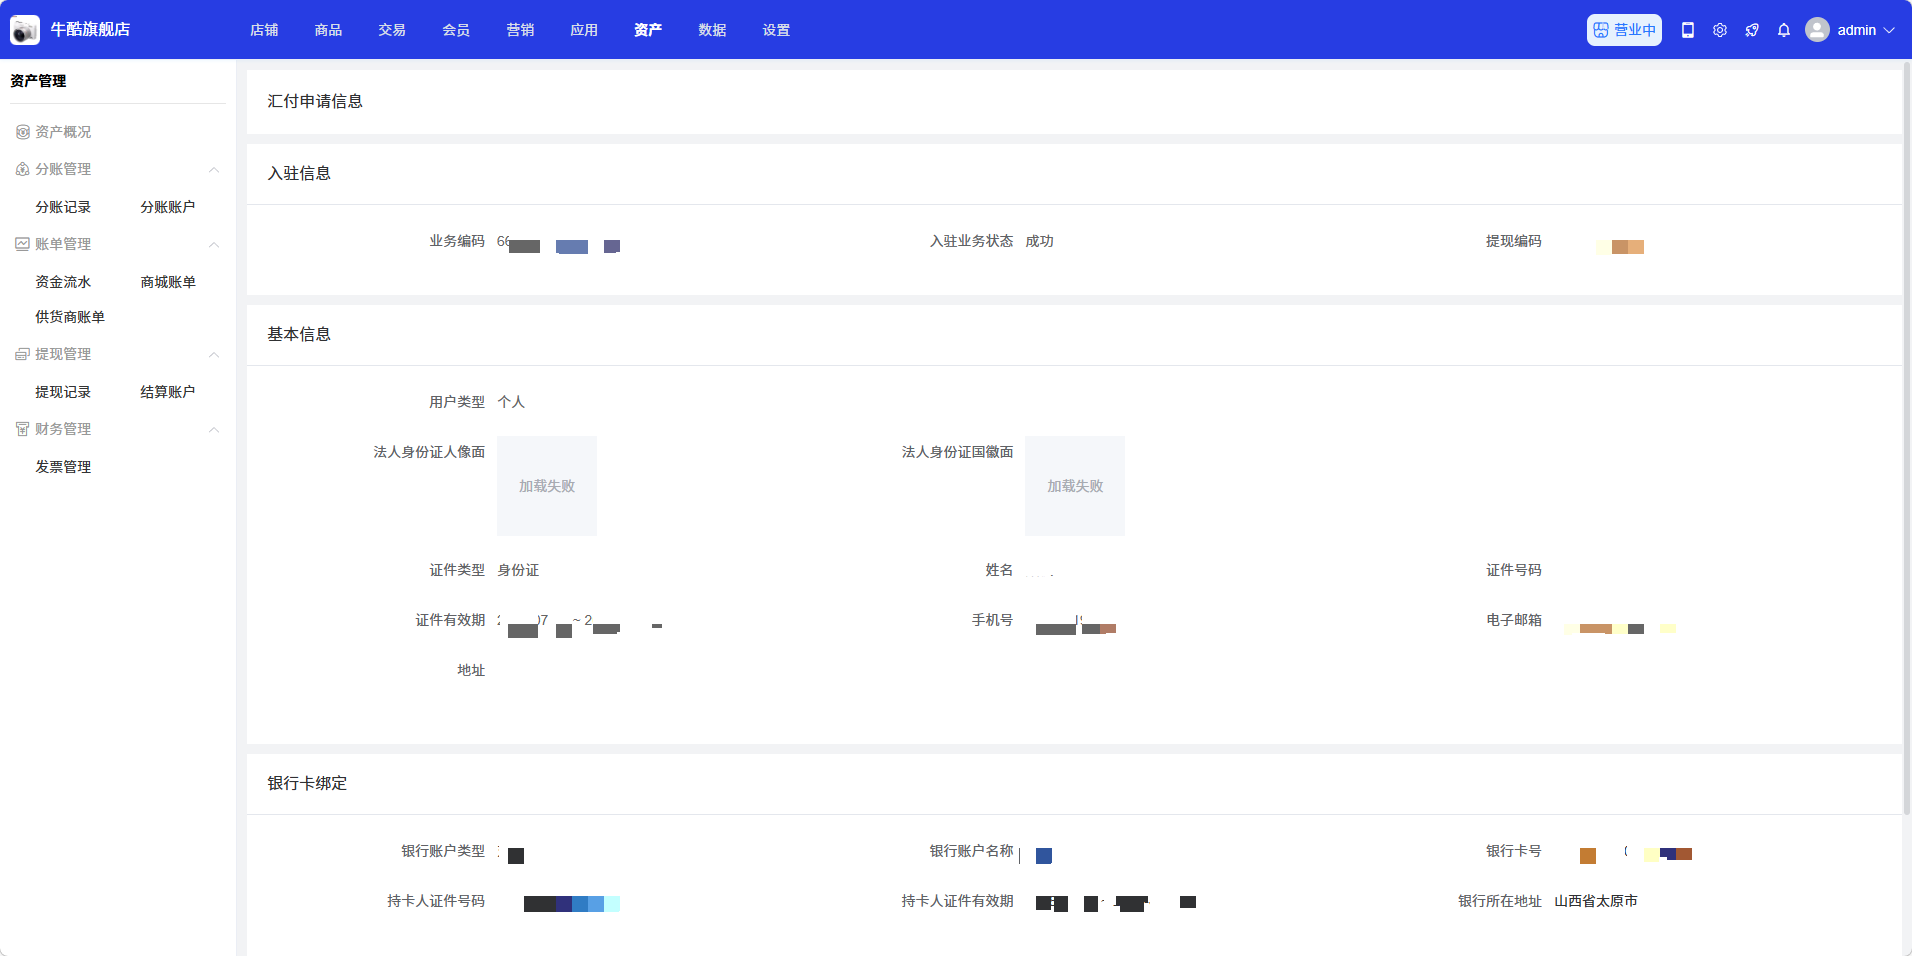Click the 山西省太原市 bank address value

[x=1596, y=901]
